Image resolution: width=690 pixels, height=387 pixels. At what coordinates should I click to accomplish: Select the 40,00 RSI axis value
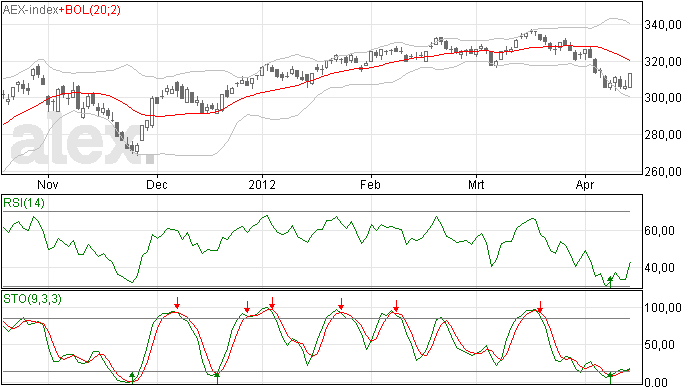coord(659,268)
